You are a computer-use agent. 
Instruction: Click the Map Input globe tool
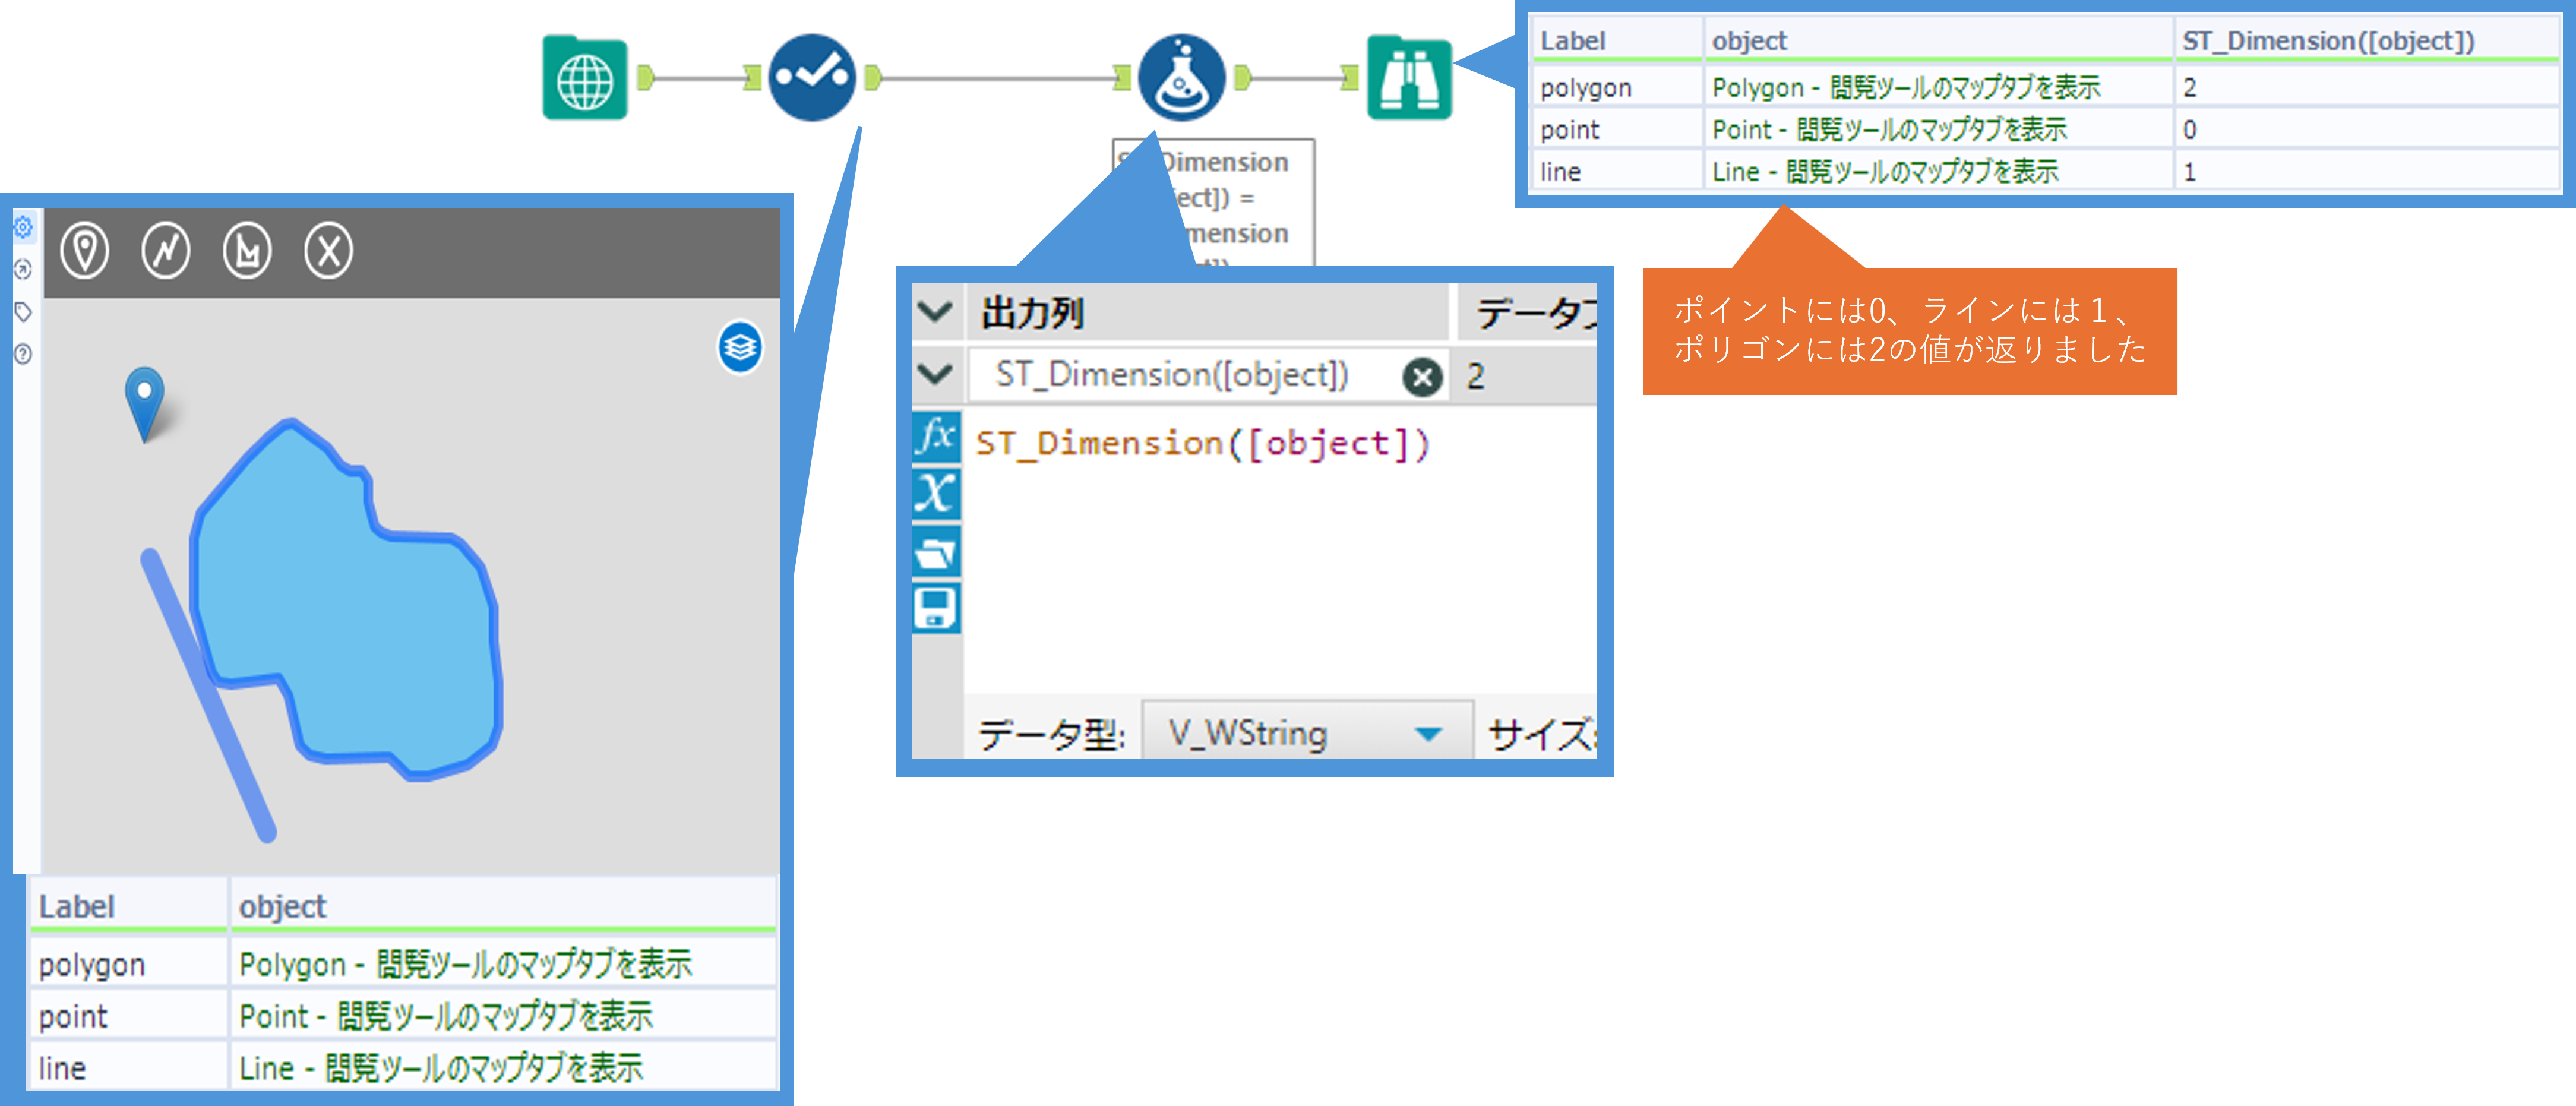coord(585,78)
